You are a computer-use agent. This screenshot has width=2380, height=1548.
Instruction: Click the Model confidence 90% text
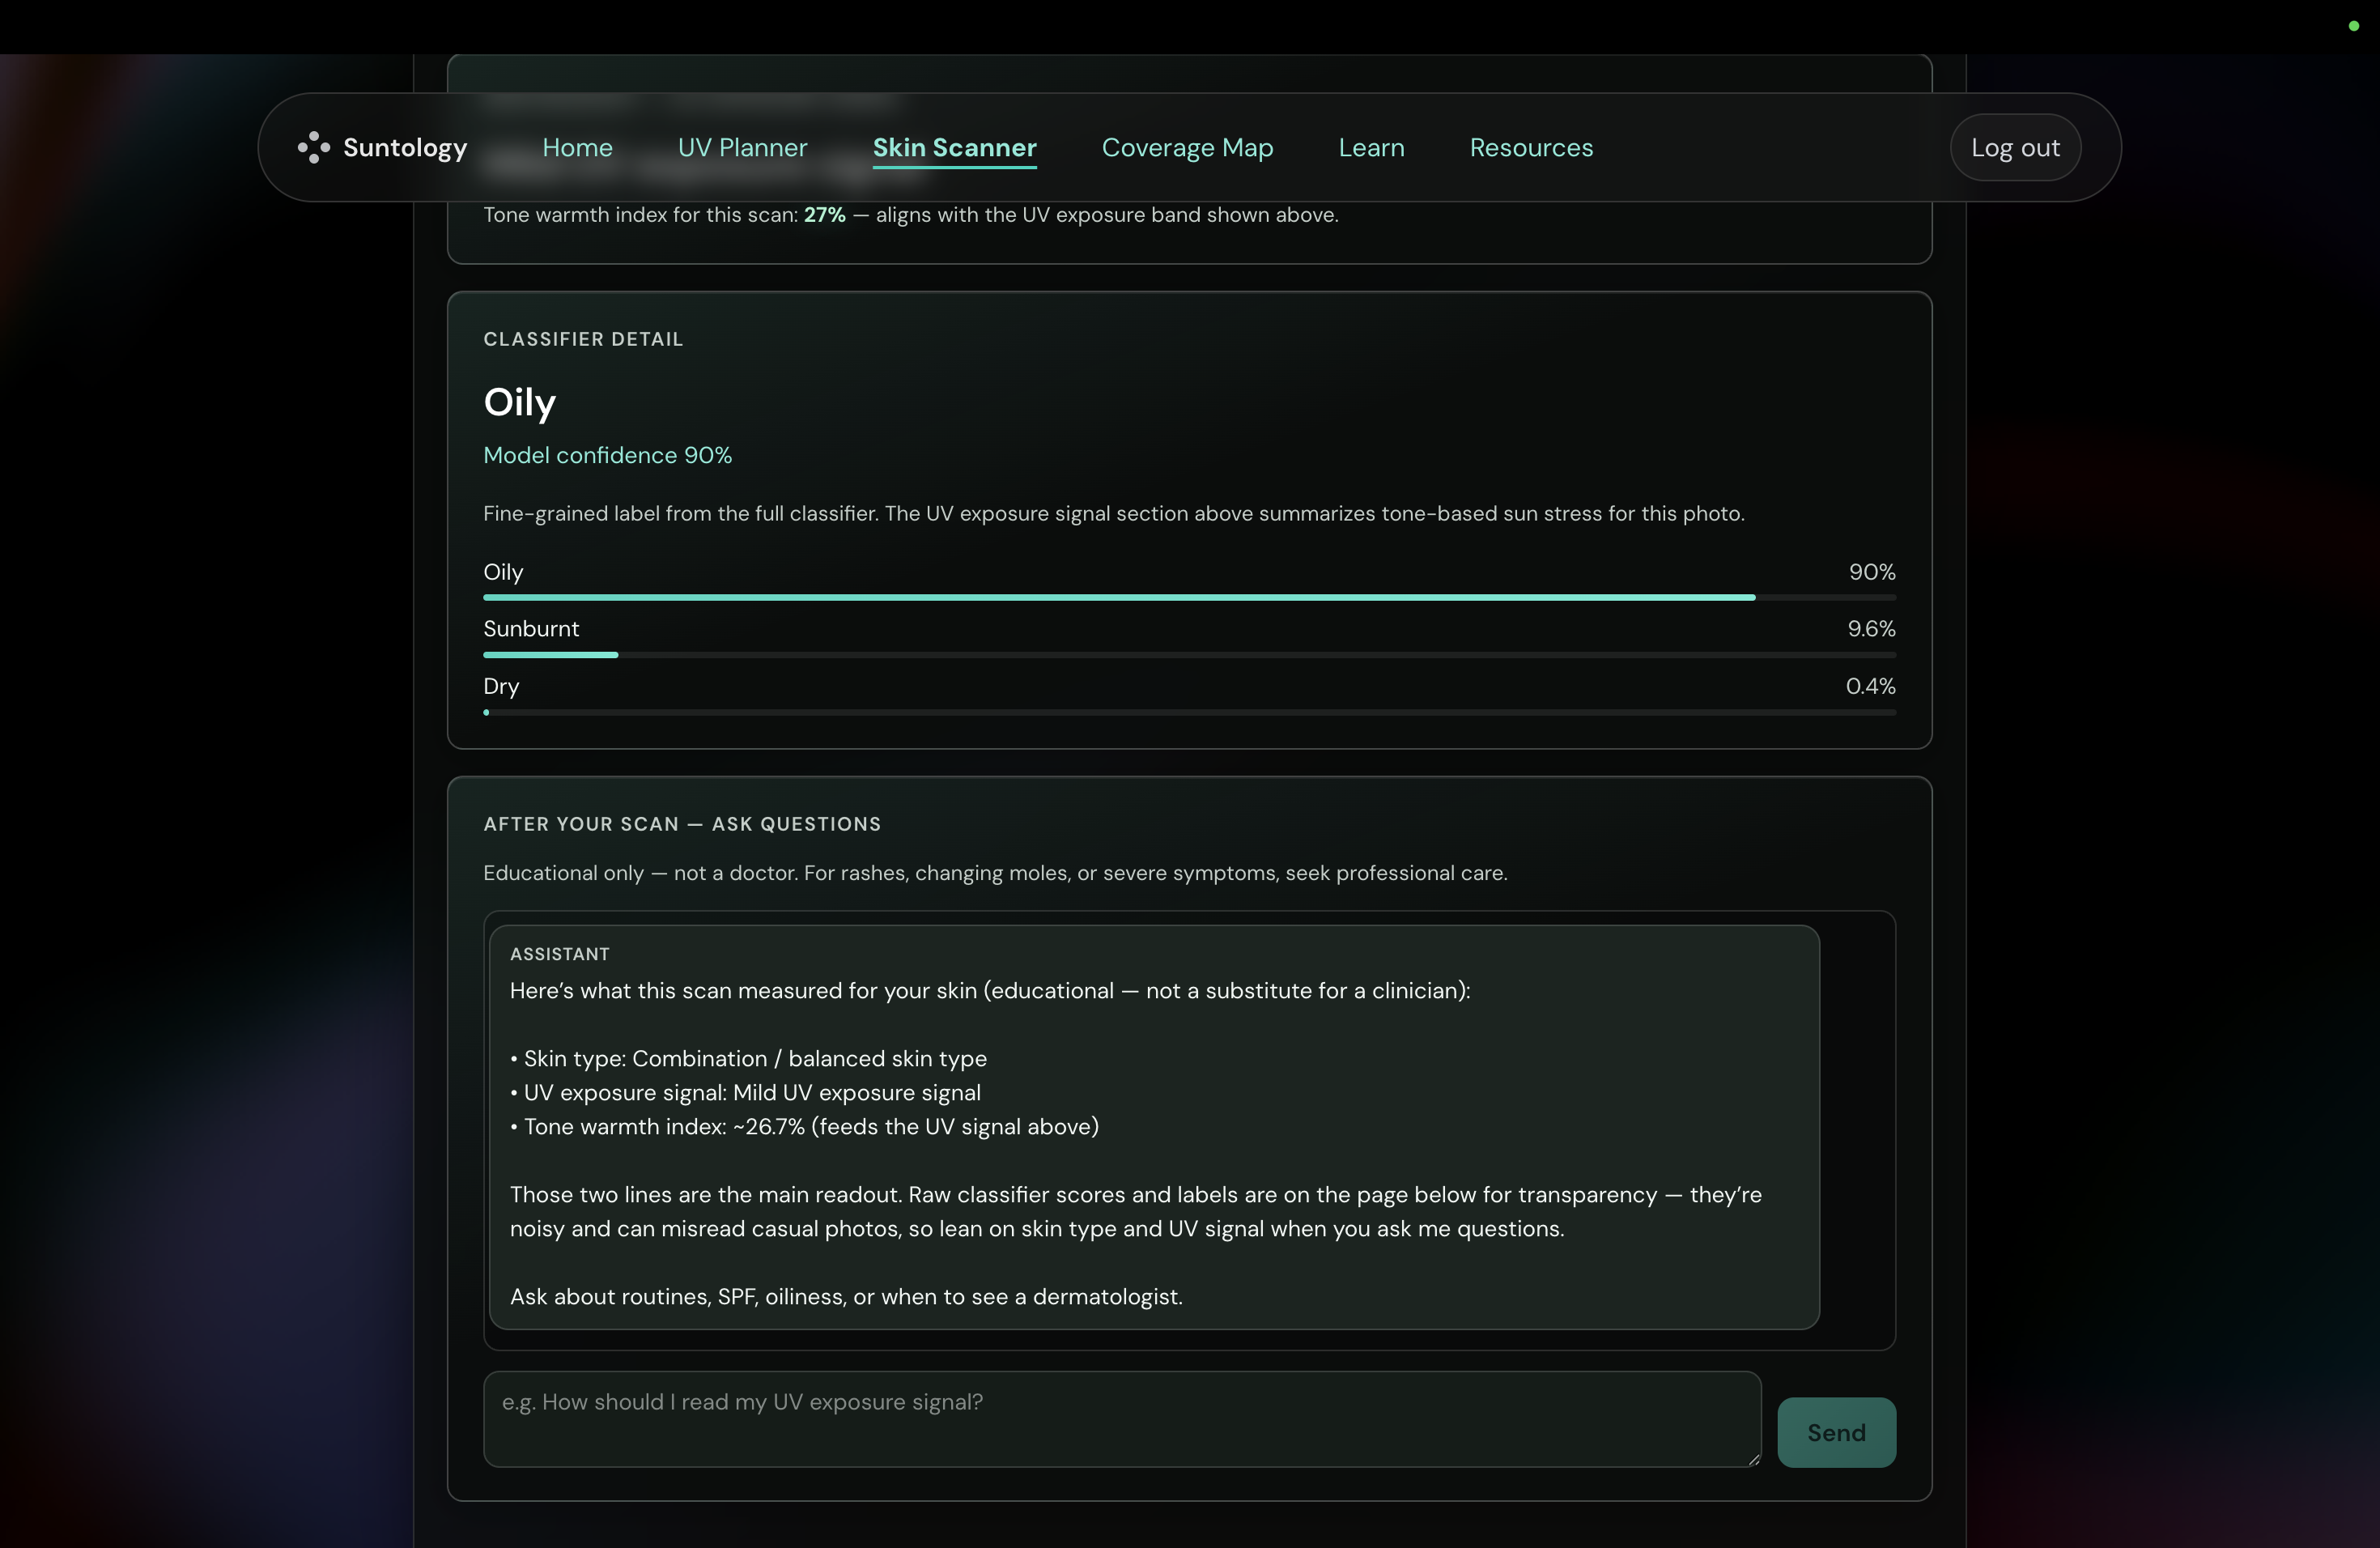(607, 455)
